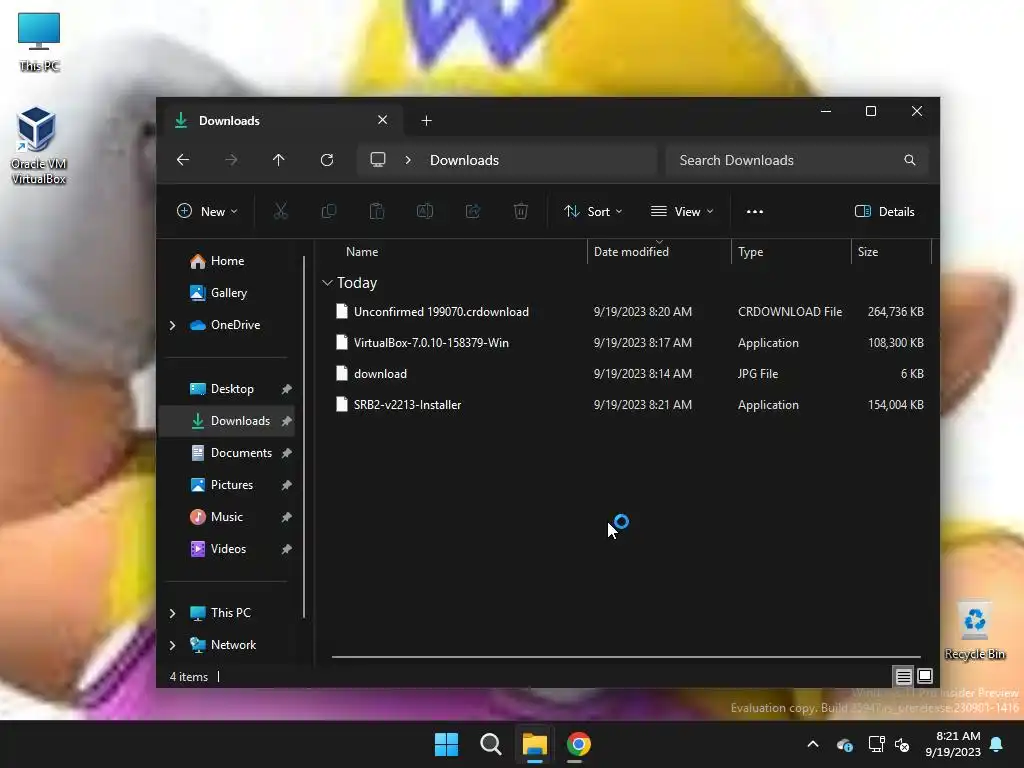Open Google Chrome from taskbar
The width and height of the screenshot is (1024, 768).
tap(579, 744)
